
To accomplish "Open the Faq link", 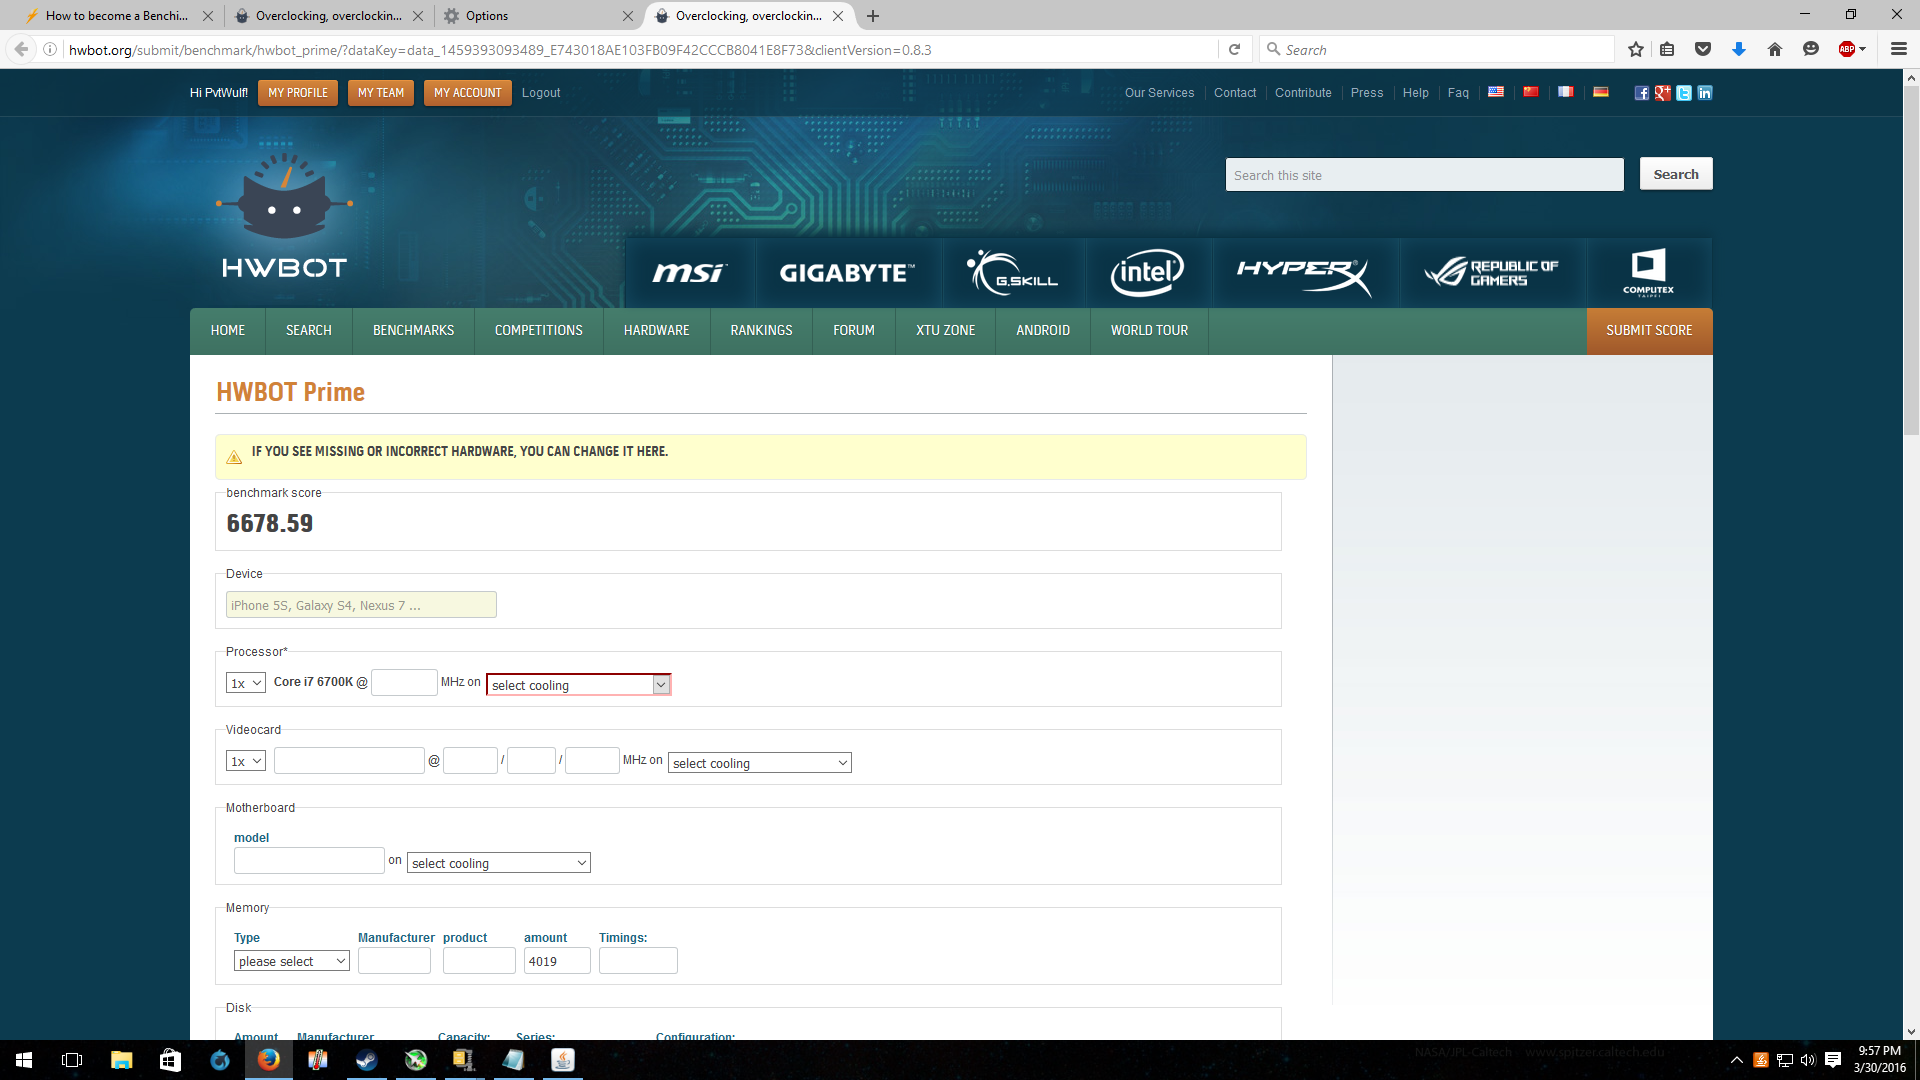I will pyautogui.click(x=1458, y=93).
